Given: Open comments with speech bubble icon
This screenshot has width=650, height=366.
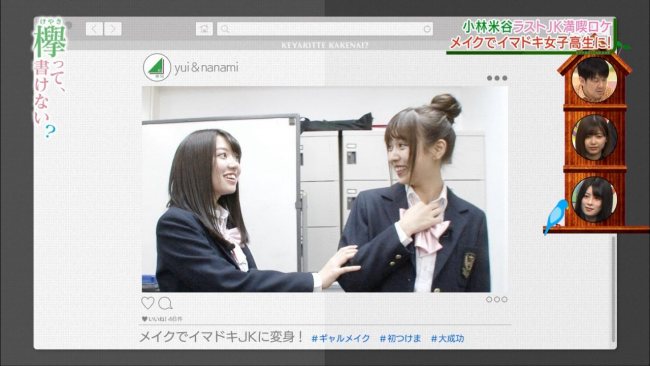Looking at the screenshot, I should click(x=165, y=303).
